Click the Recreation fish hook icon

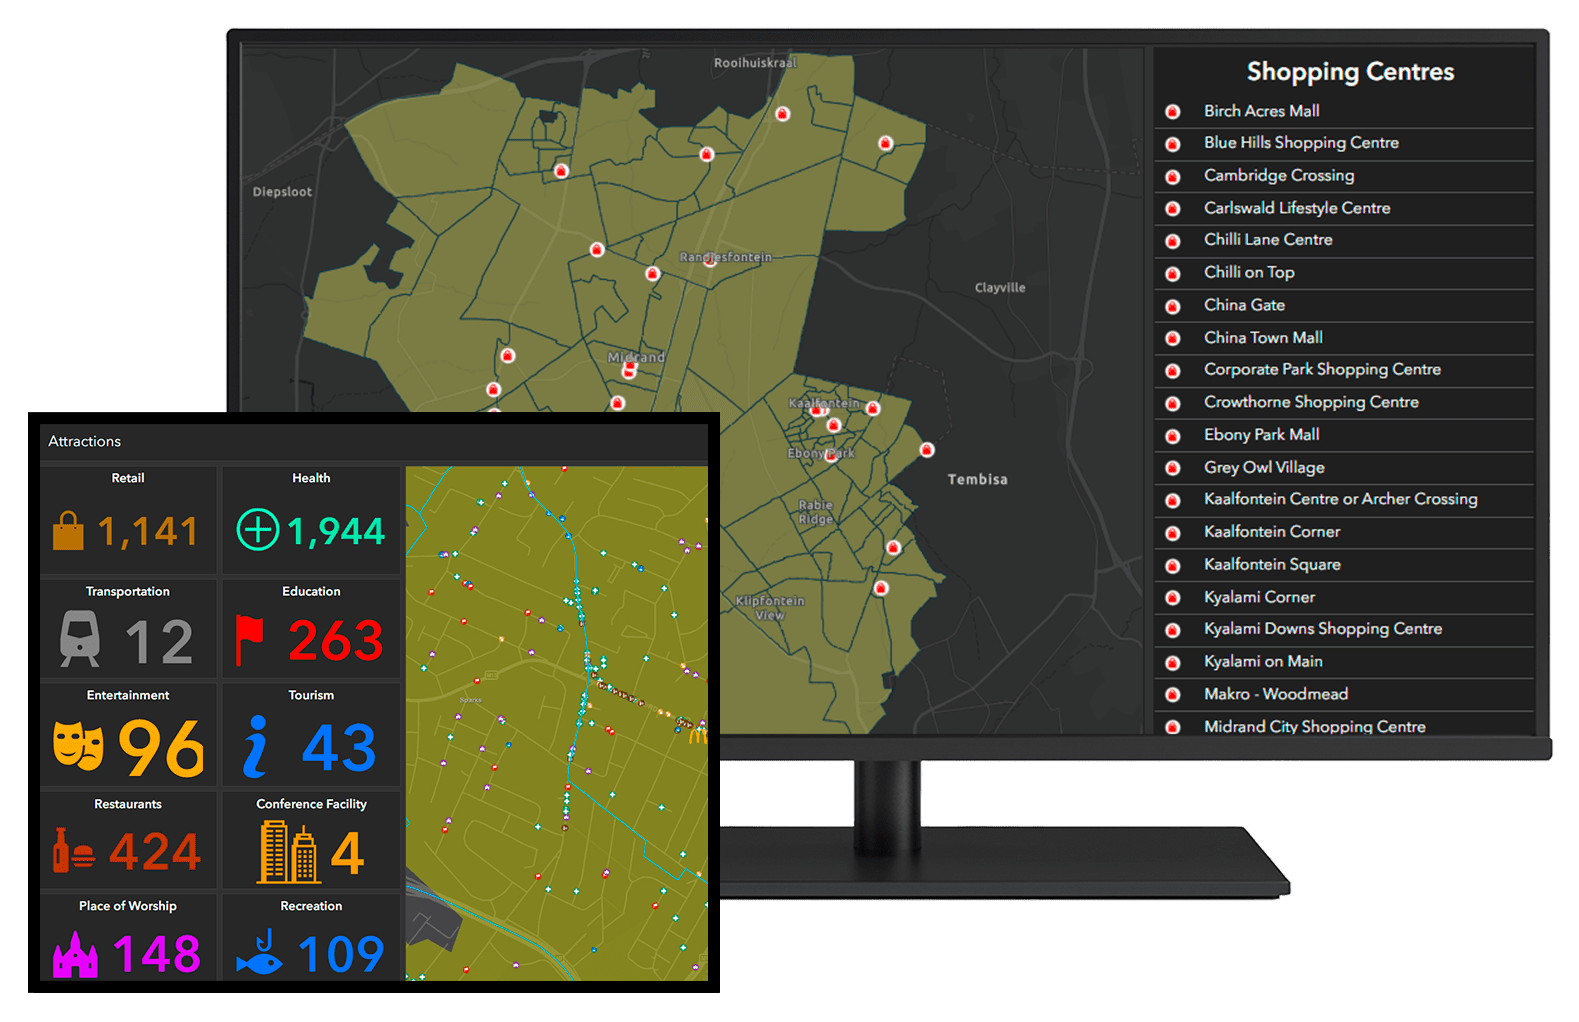[x=260, y=954]
